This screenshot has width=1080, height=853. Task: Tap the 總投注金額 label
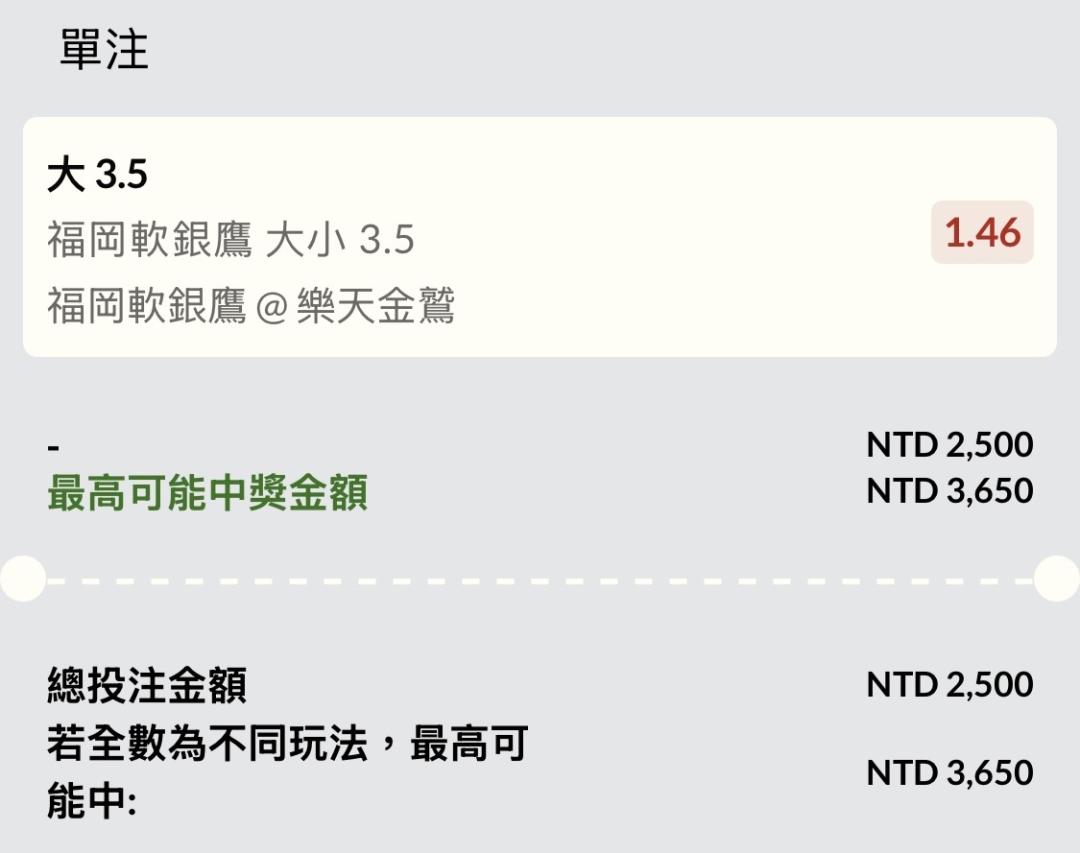coord(147,686)
